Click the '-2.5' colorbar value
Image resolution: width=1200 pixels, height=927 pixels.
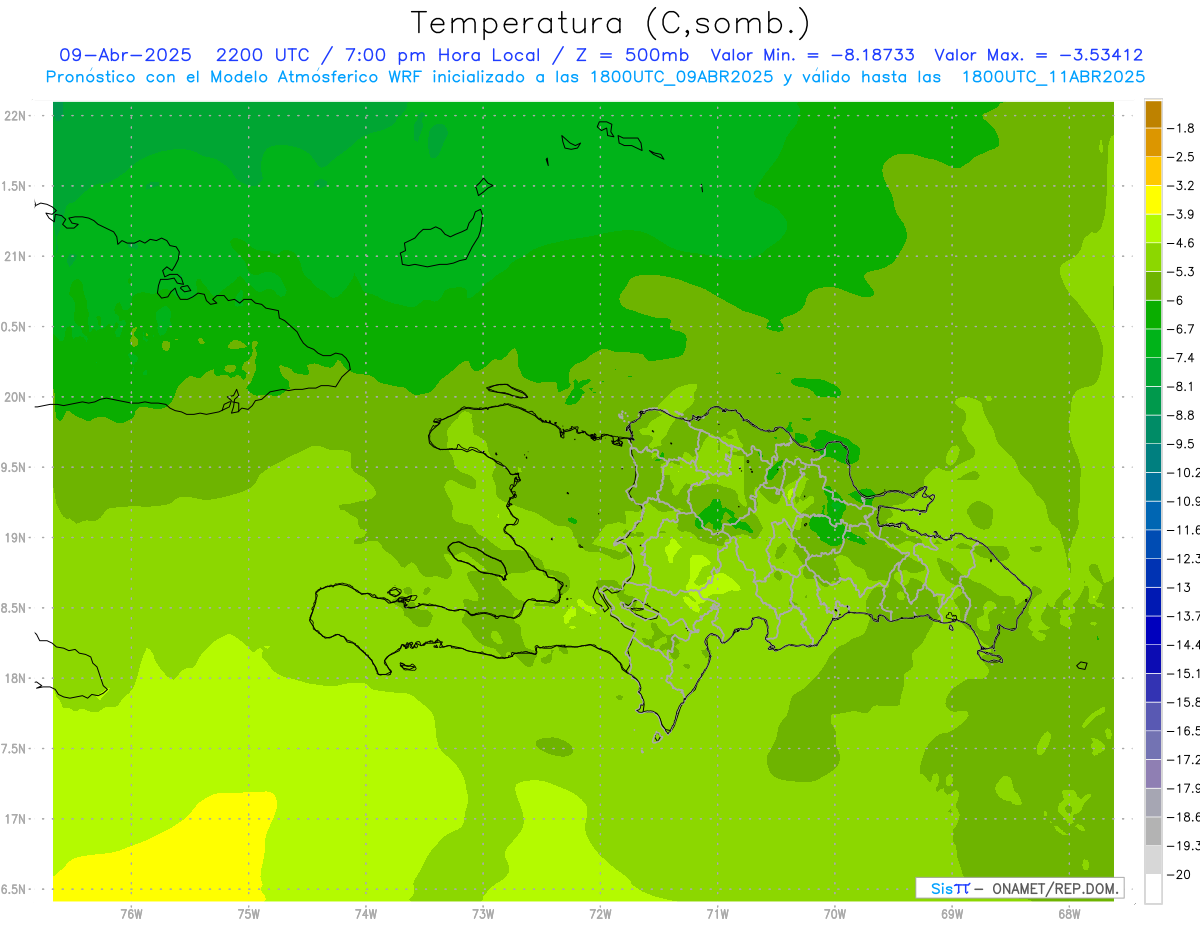pyautogui.click(x=1181, y=157)
